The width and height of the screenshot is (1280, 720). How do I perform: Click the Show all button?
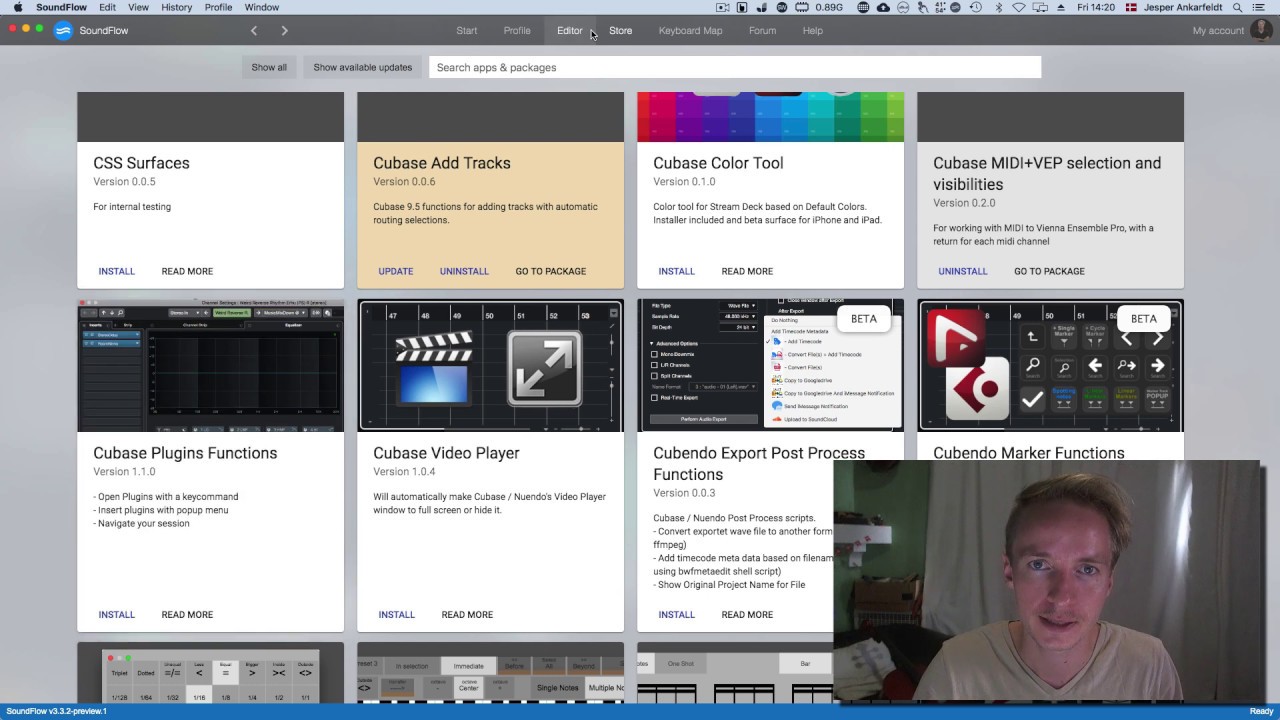[269, 67]
